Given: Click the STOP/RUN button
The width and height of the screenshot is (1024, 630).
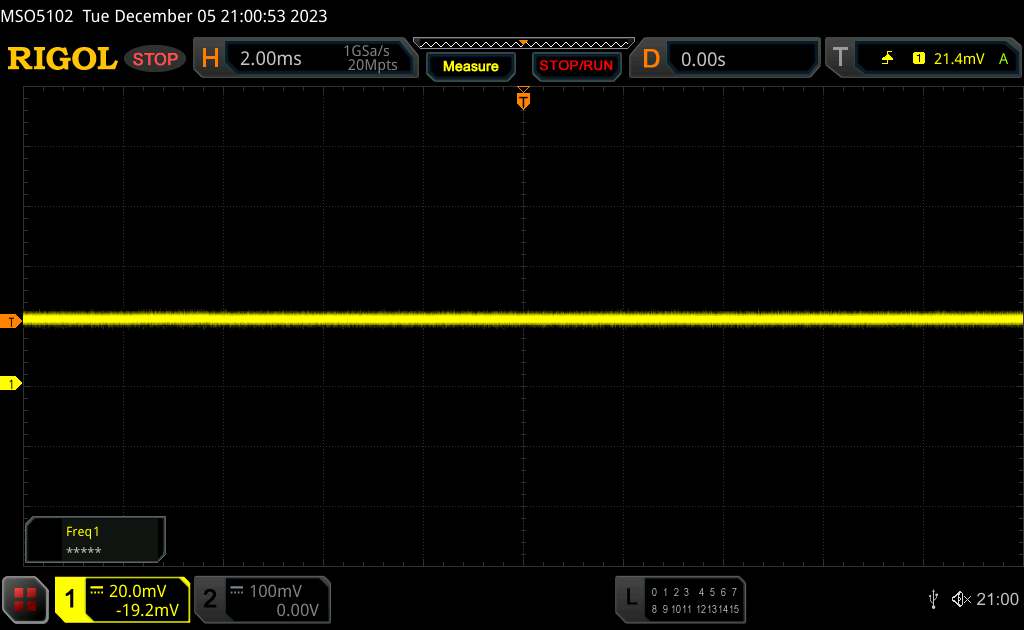Looking at the screenshot, I should tap(576, 66).
